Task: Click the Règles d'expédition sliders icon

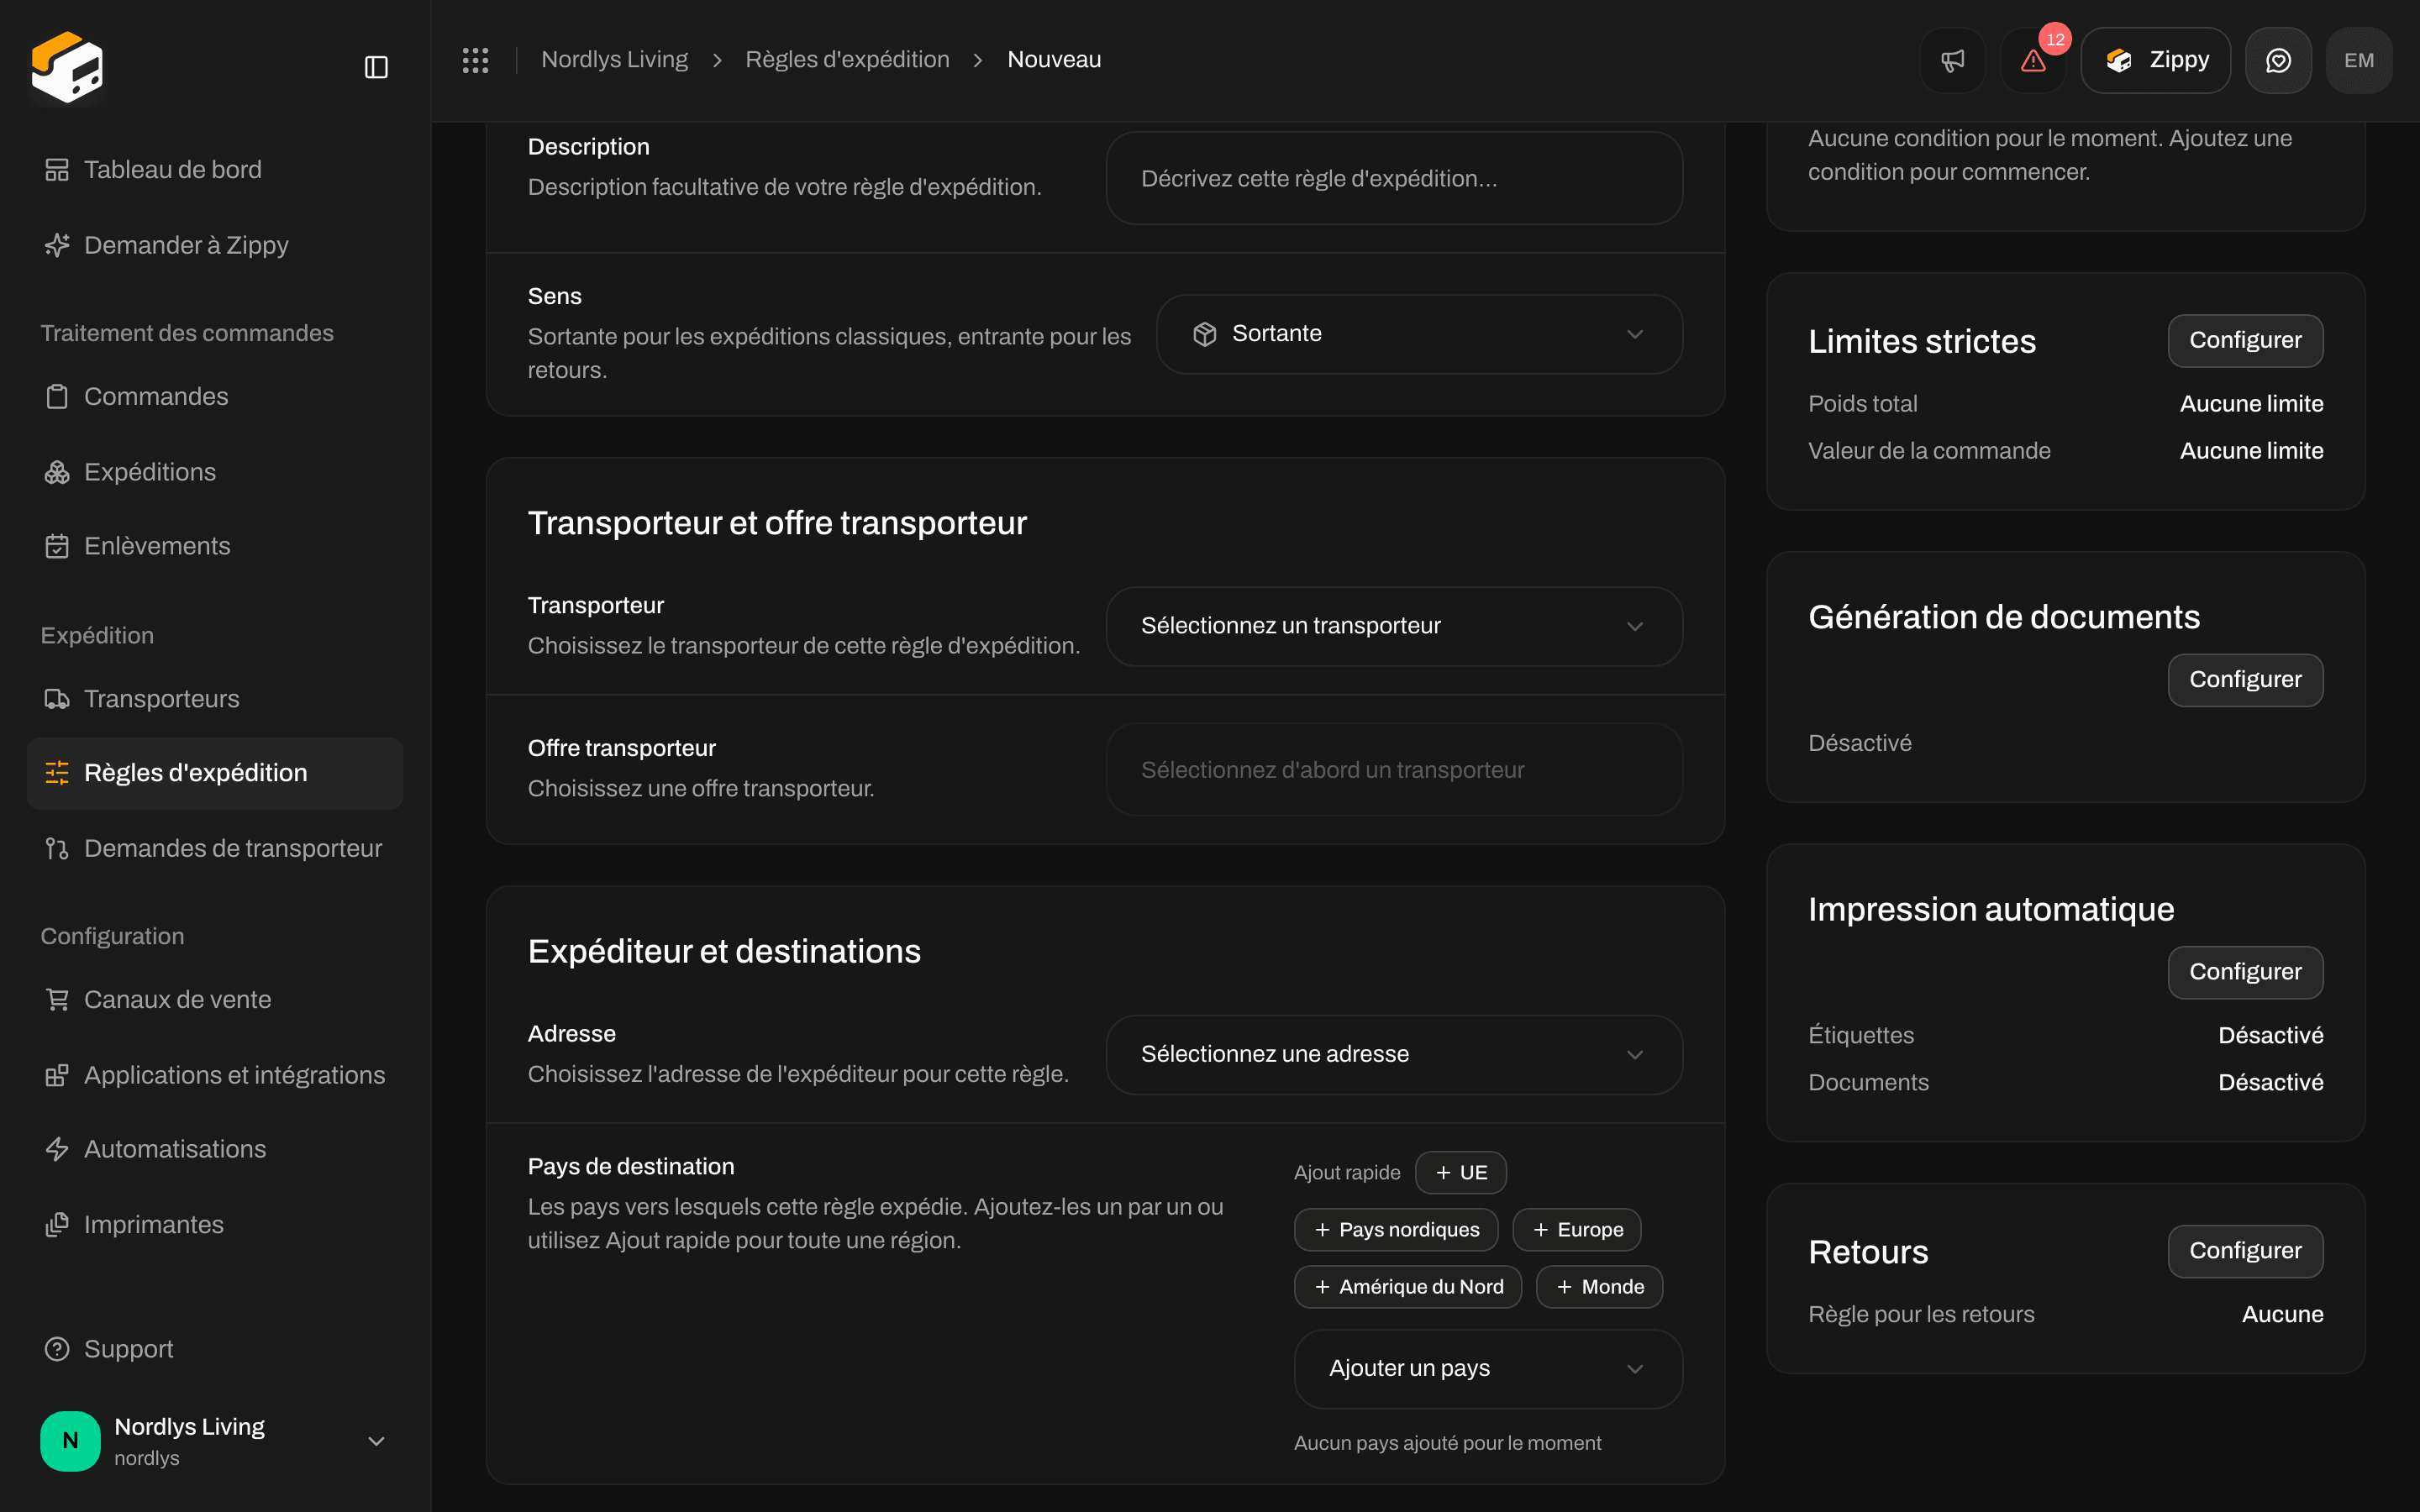Action: tap(57, 773)
